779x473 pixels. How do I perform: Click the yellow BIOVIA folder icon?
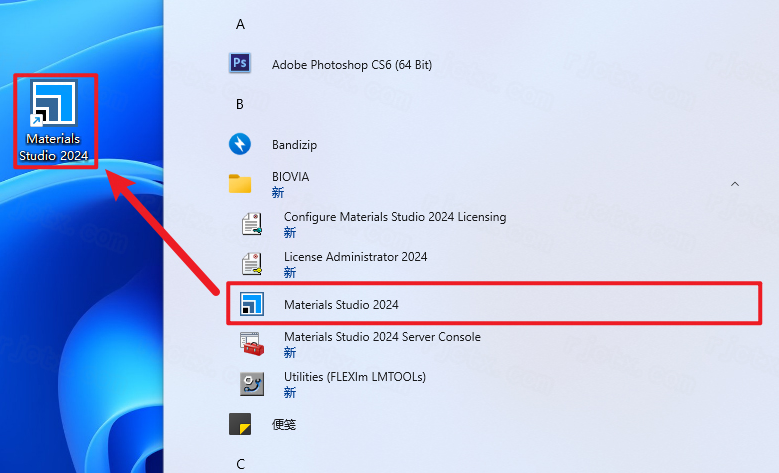pos(240,183)
